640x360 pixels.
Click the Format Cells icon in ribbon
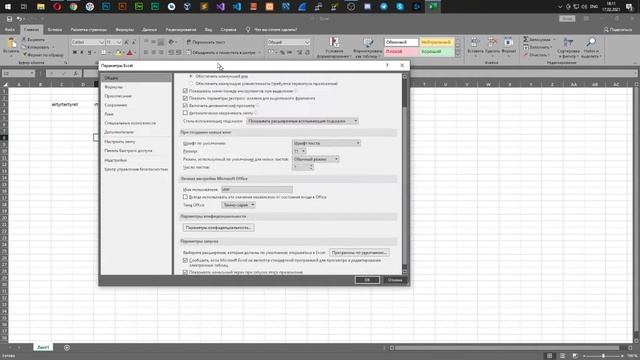click(509, 42)
